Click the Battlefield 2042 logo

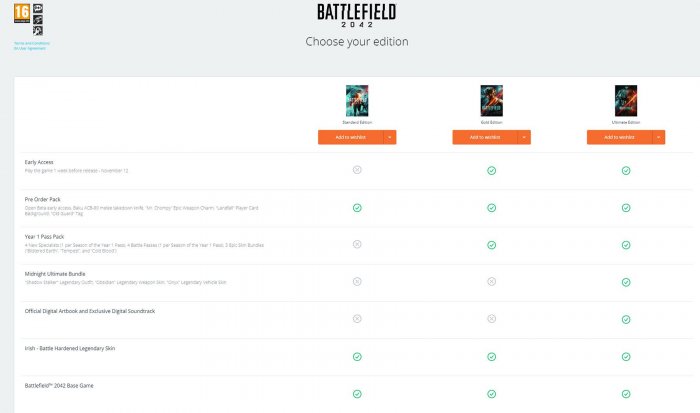[x=356, y=16]
